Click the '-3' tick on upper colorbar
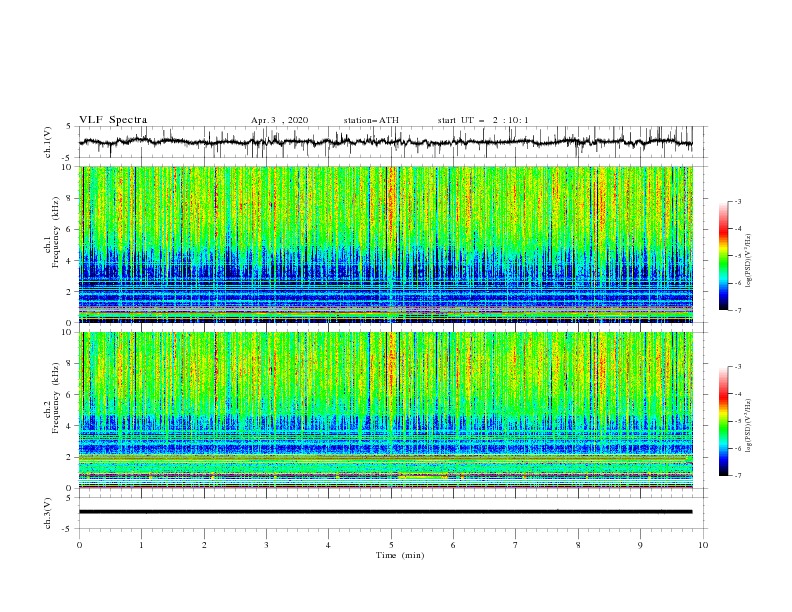Screen dimensions: 792x612 (738, 201)
